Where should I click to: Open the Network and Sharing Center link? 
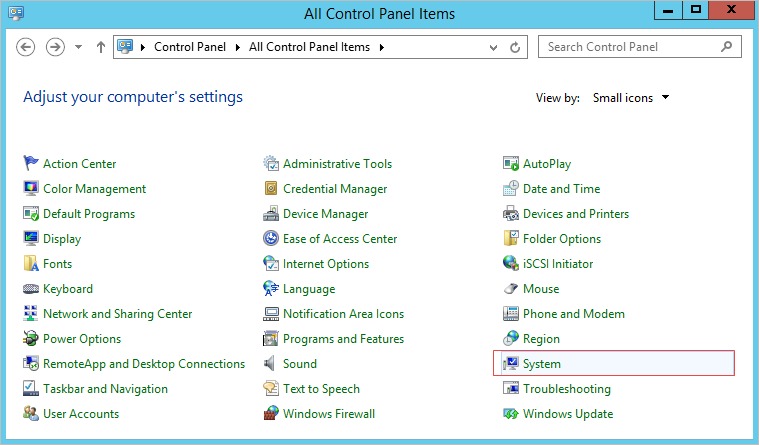[x=117, y=314]
